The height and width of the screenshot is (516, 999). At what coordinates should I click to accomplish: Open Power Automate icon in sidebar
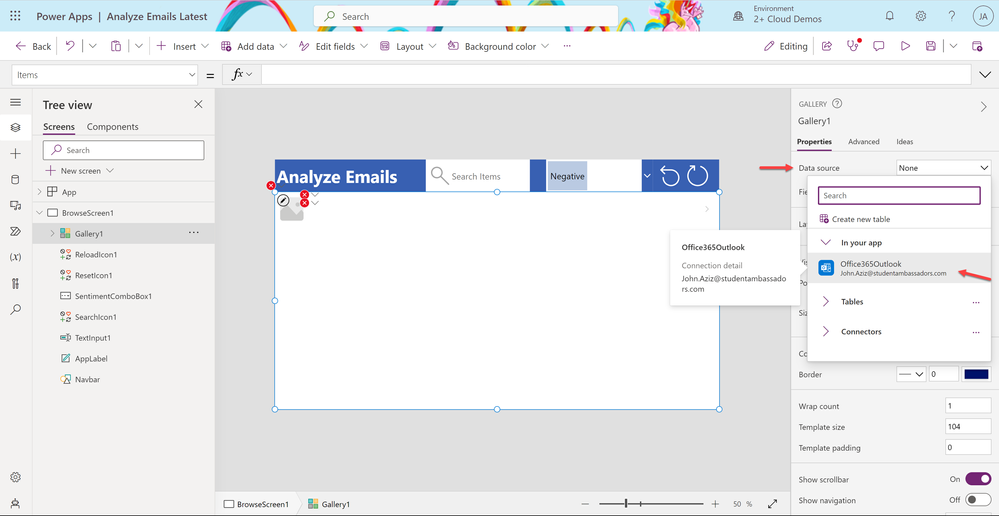pyautogui.click(x=16, y=231)
